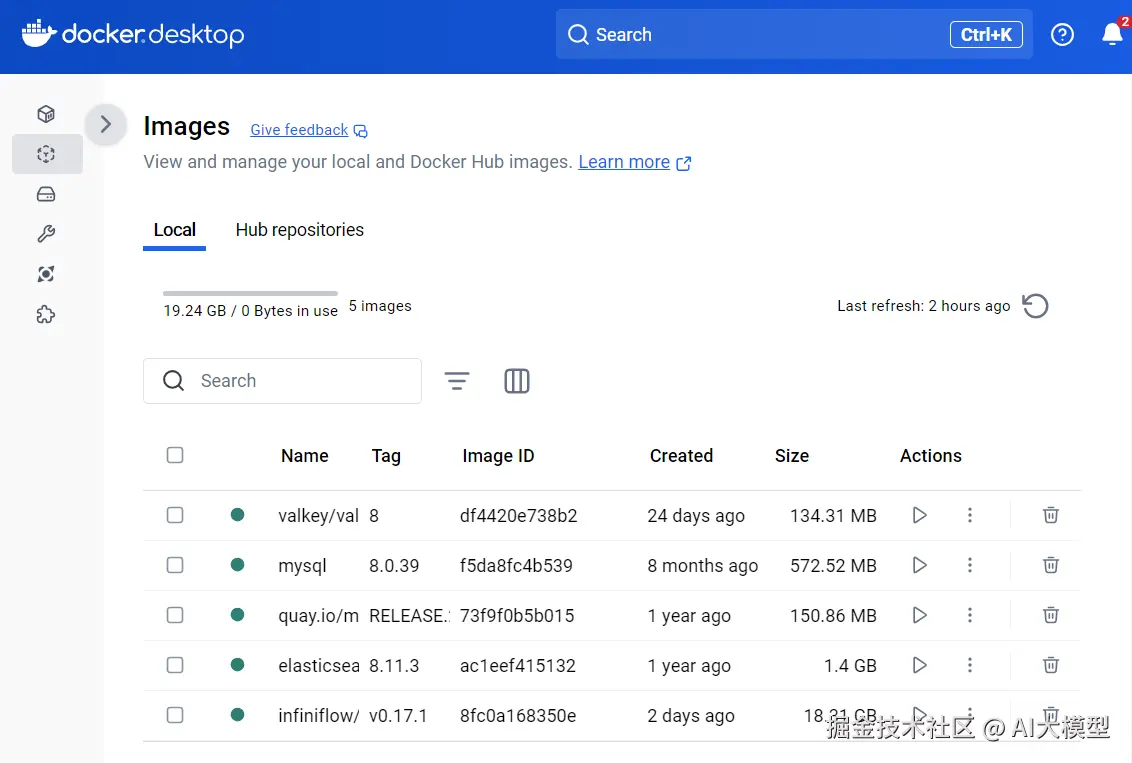This screenshot has height=763, width=1132.
Task: Sort by the Name column header
Action: coord(305,455)
